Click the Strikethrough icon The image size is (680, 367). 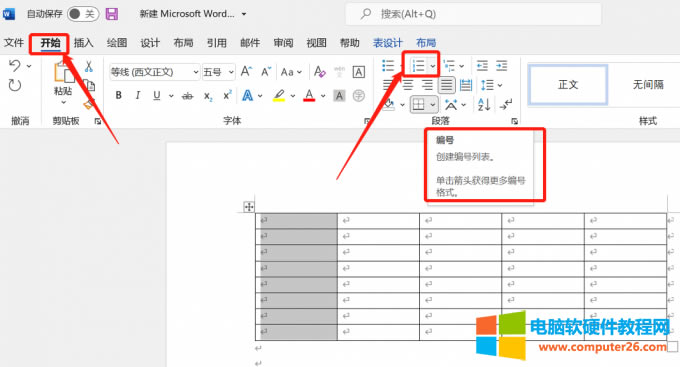coord(187,96)
